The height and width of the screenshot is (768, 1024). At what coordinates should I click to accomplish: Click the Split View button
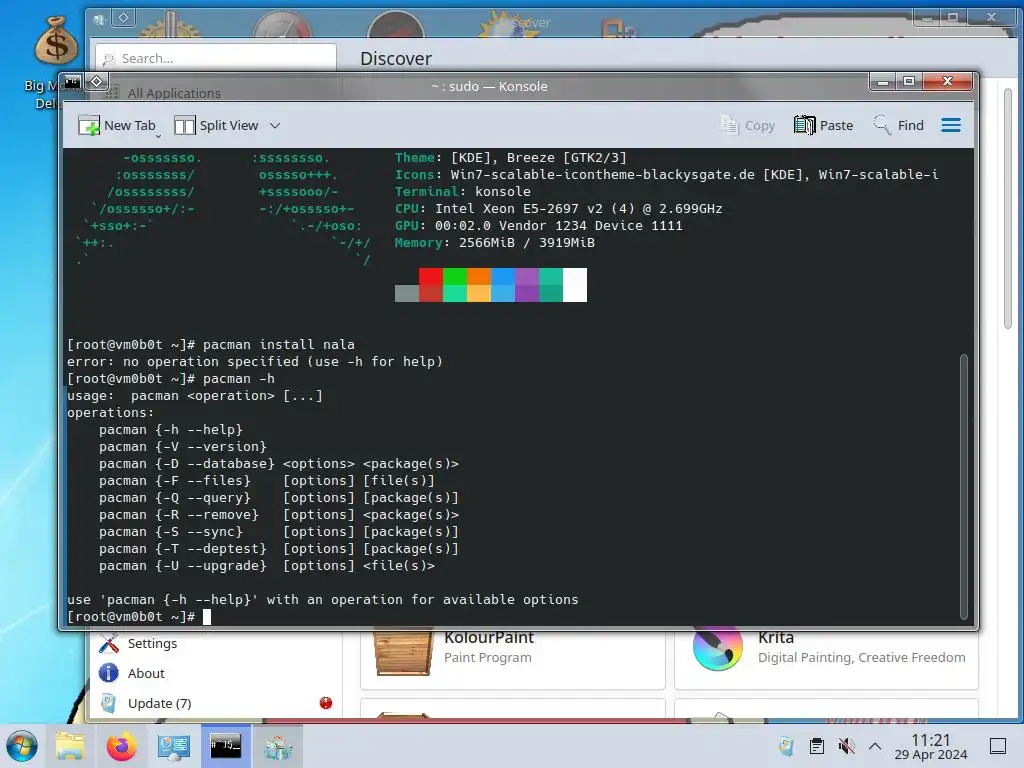pos(216,125)
